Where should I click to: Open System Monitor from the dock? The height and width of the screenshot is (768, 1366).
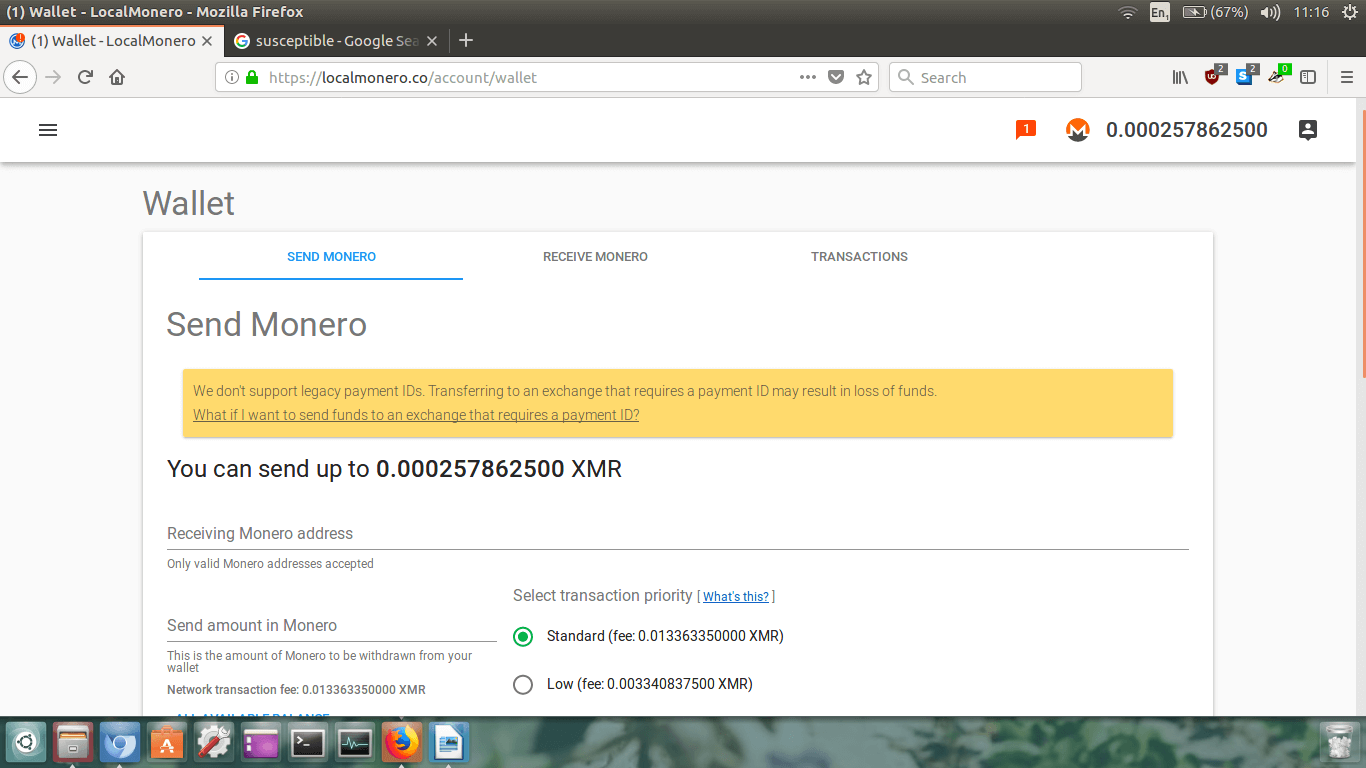[x=355, y=743]
